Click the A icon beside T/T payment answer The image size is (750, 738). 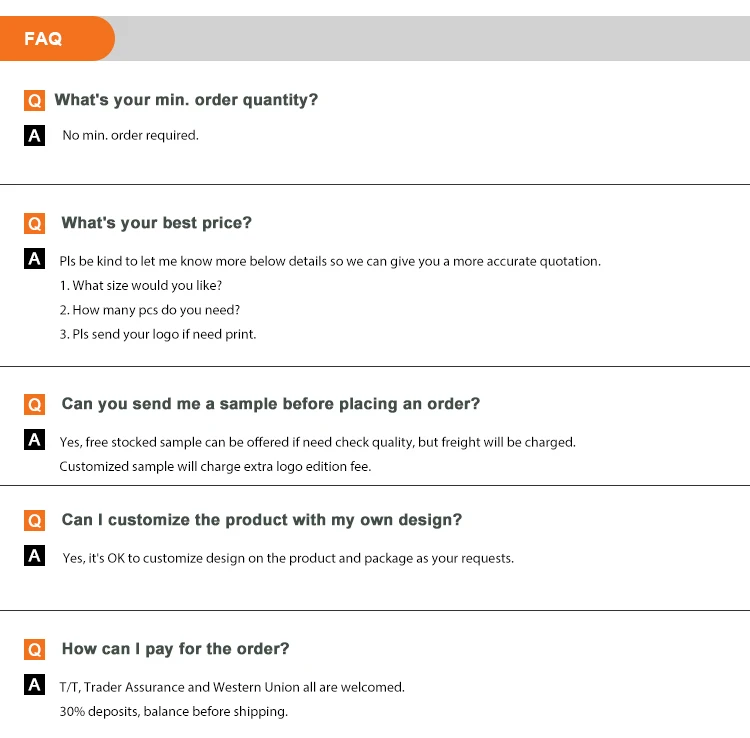(35, 686)
